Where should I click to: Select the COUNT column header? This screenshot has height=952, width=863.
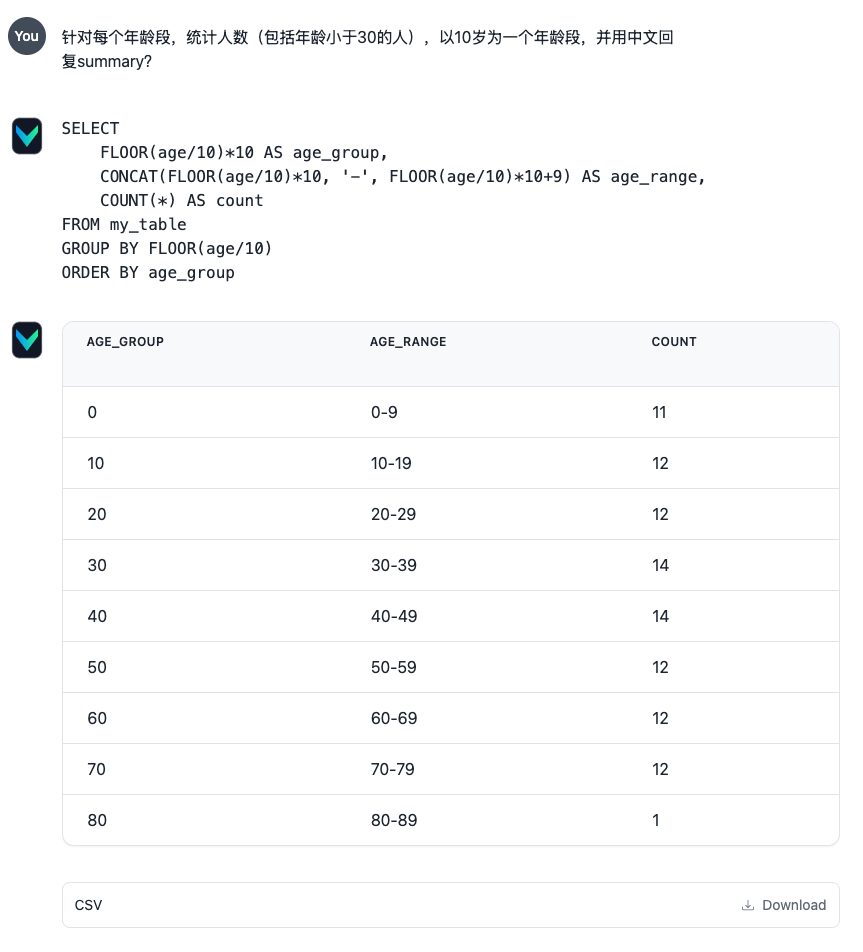point(674,342)
